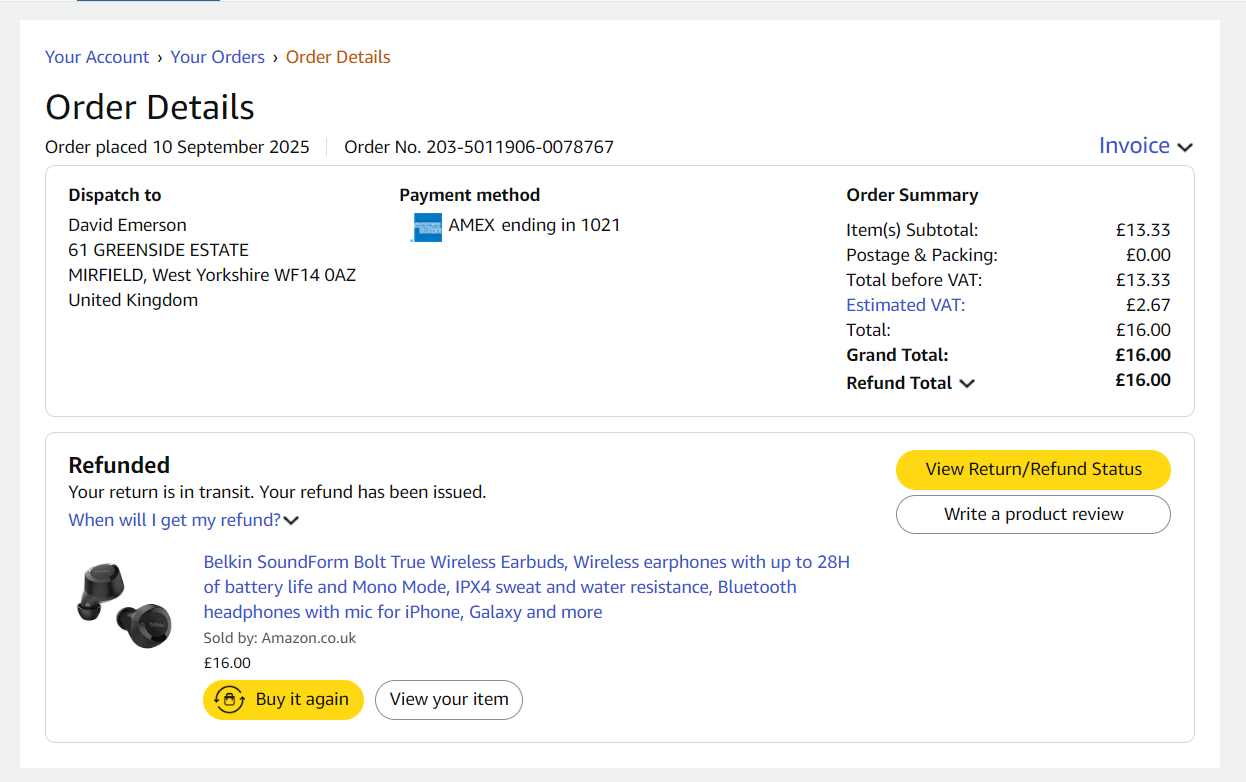Open the Belkin SoundForm Bolt product link
Screen dimensions: 1246x782
[527, 587]
